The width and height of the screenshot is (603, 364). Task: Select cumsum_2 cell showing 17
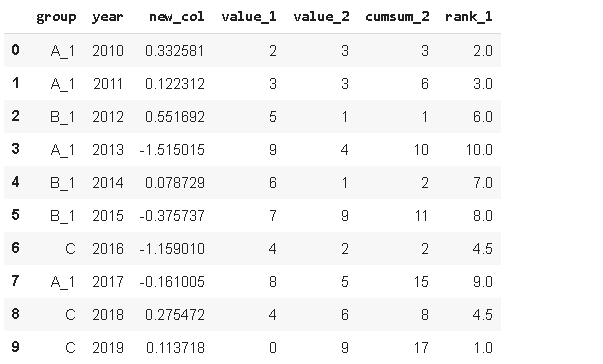(421, 348)
